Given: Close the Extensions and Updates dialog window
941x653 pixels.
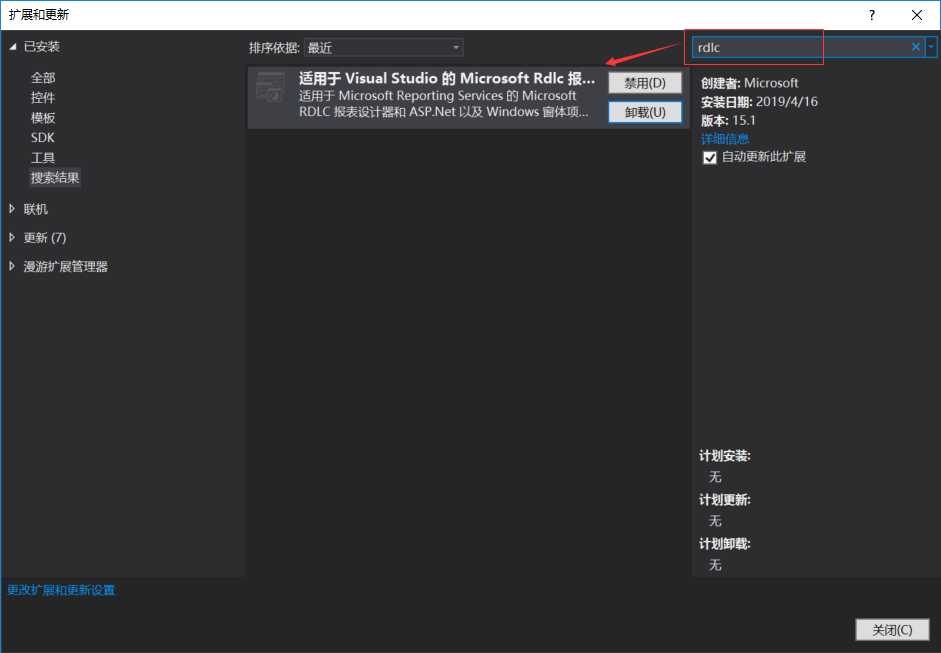Looking at the screenshot, I should click(x=916, y=15).
